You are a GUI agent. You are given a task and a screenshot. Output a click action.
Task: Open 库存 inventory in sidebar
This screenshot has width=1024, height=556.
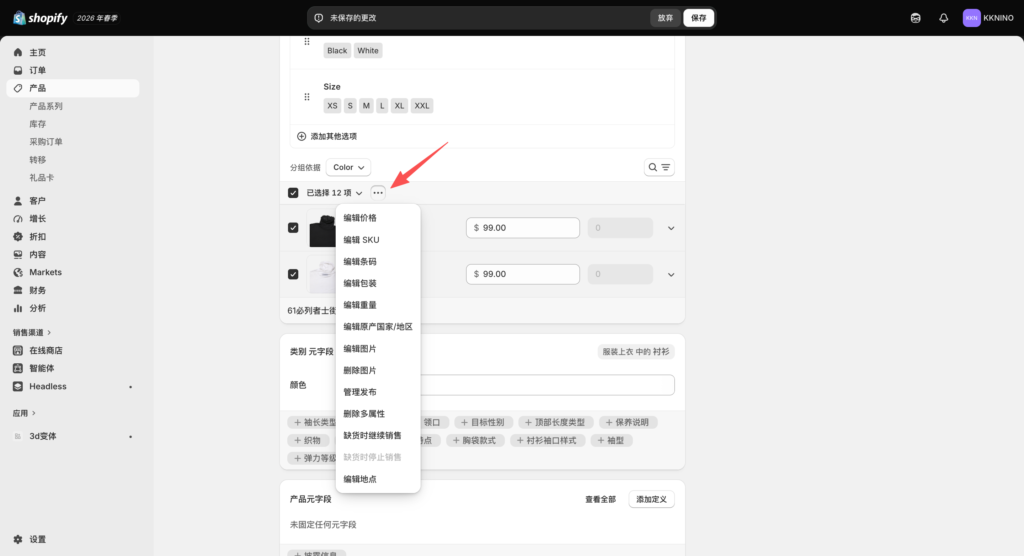coord(38,124)
